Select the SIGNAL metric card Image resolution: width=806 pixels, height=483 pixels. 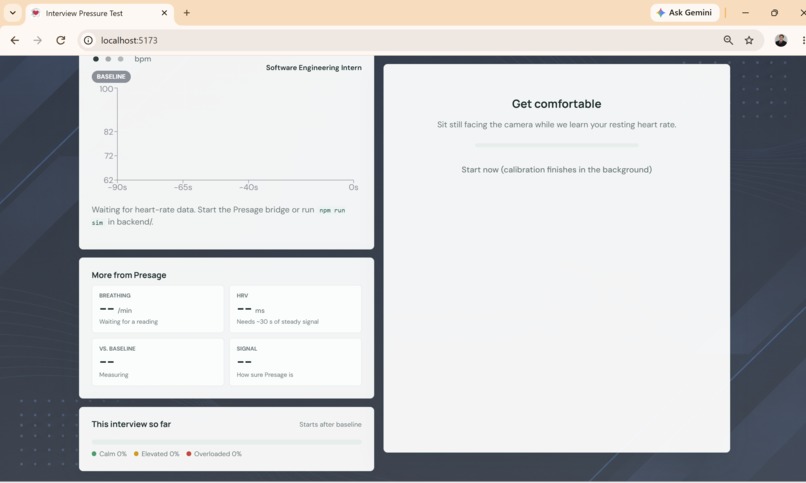tap(295, 362)
